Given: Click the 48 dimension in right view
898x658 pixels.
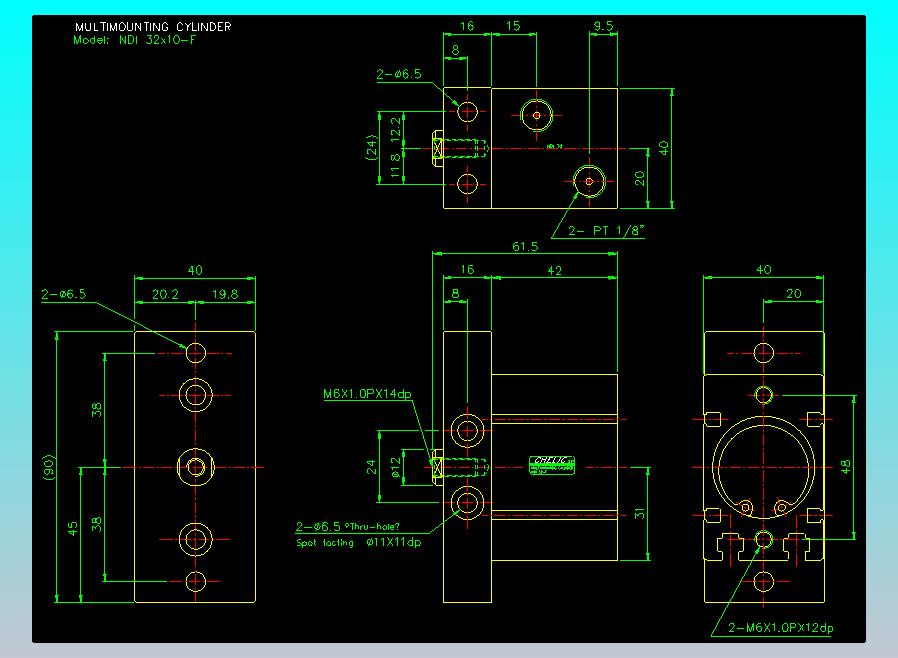Looking at the screenshot, I should (845, 465).
